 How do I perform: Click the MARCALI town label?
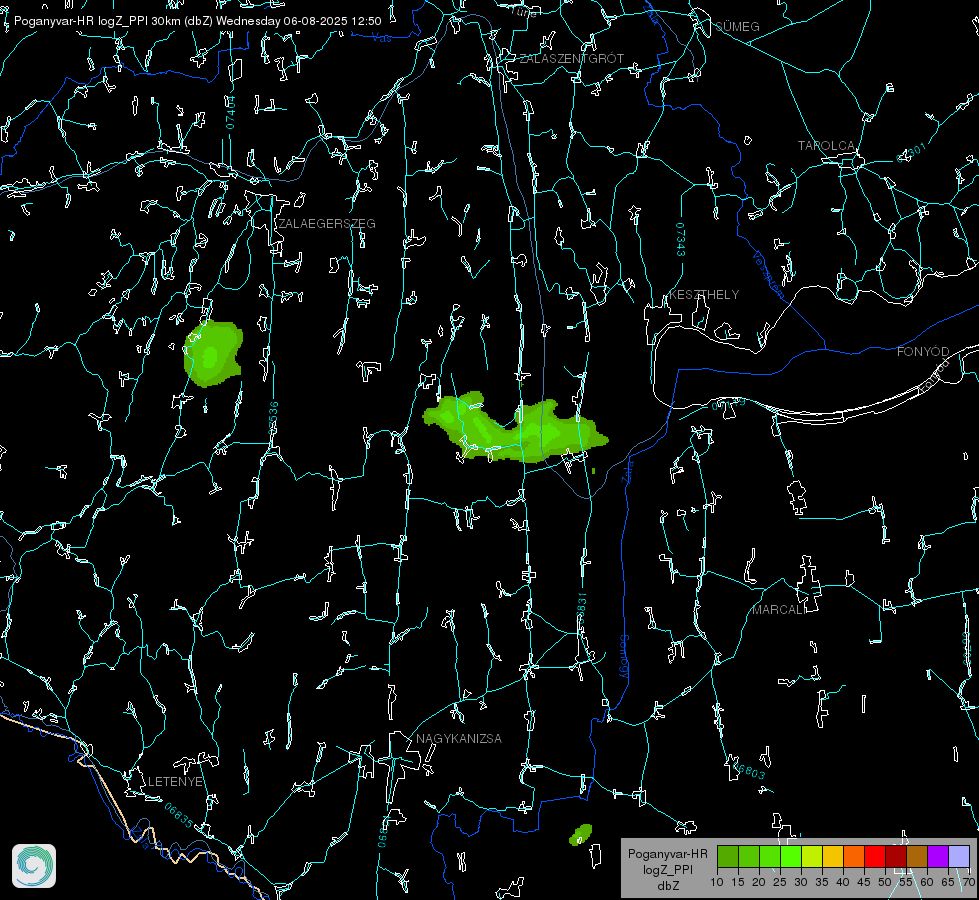click(x=779, y=610)
